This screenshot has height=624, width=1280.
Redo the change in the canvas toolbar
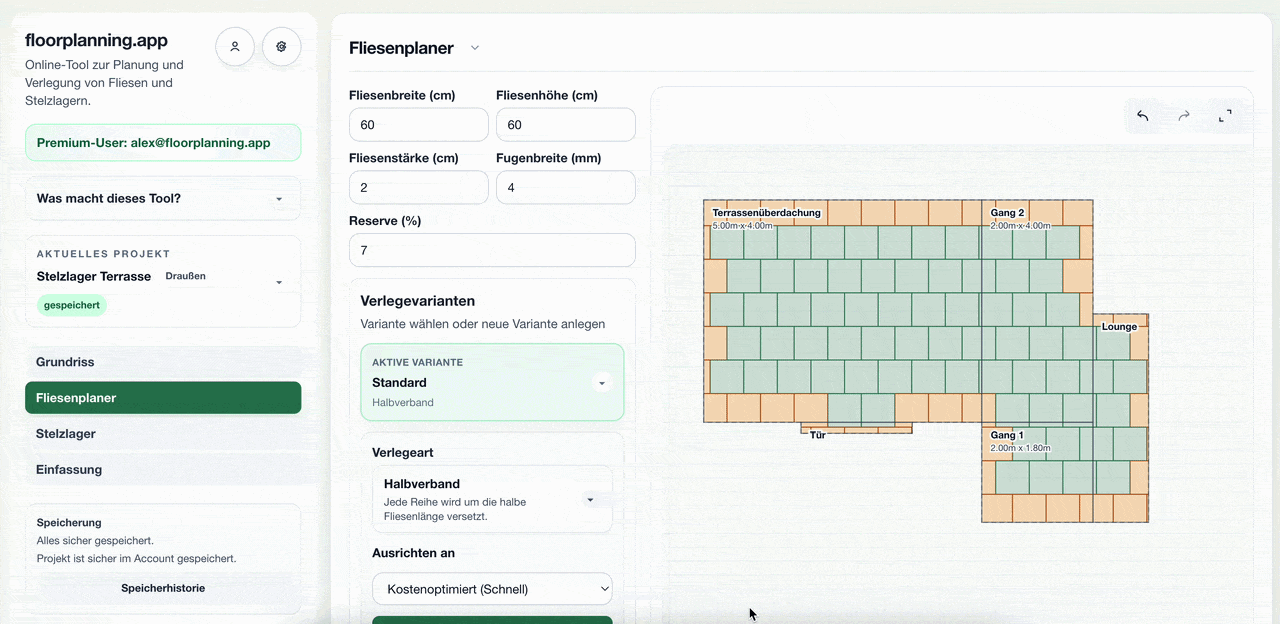[1184, 116]
